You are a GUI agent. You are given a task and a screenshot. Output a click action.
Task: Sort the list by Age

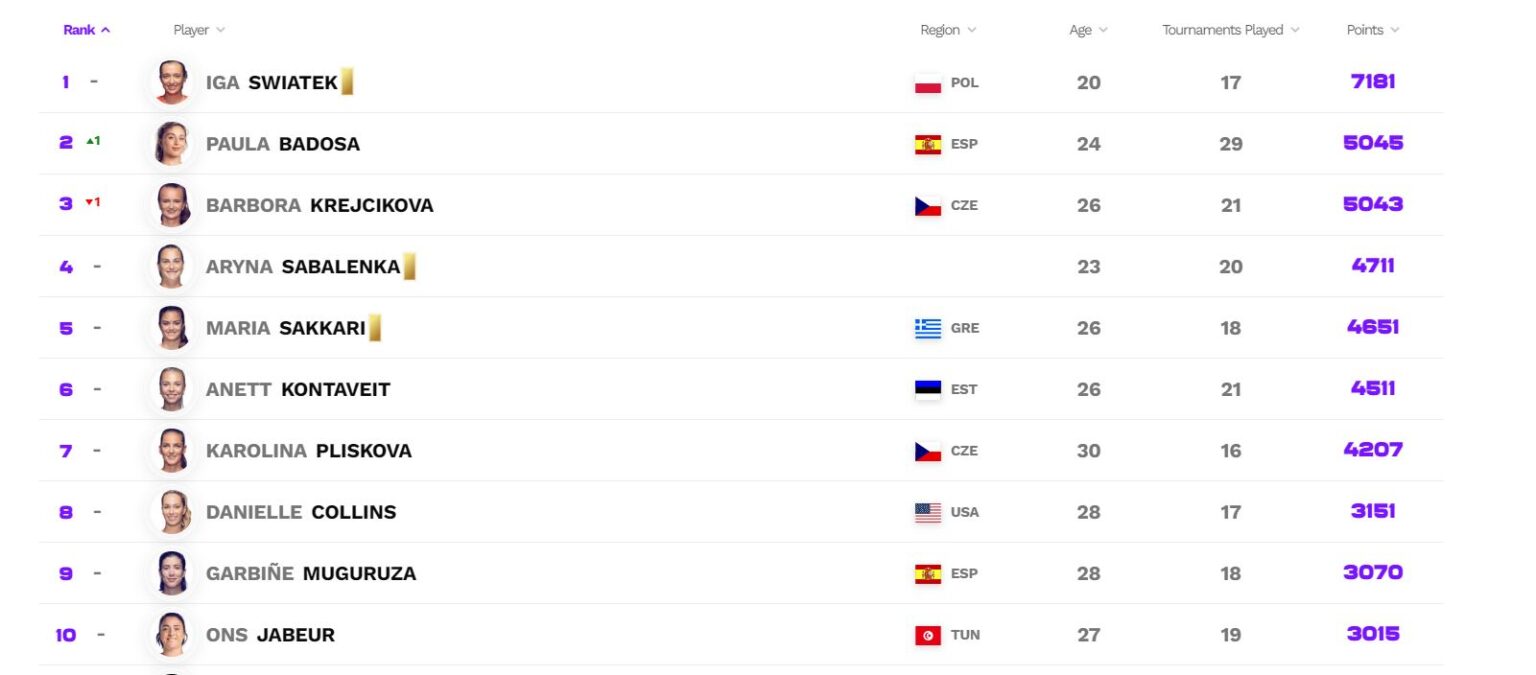coord(1088,30)
